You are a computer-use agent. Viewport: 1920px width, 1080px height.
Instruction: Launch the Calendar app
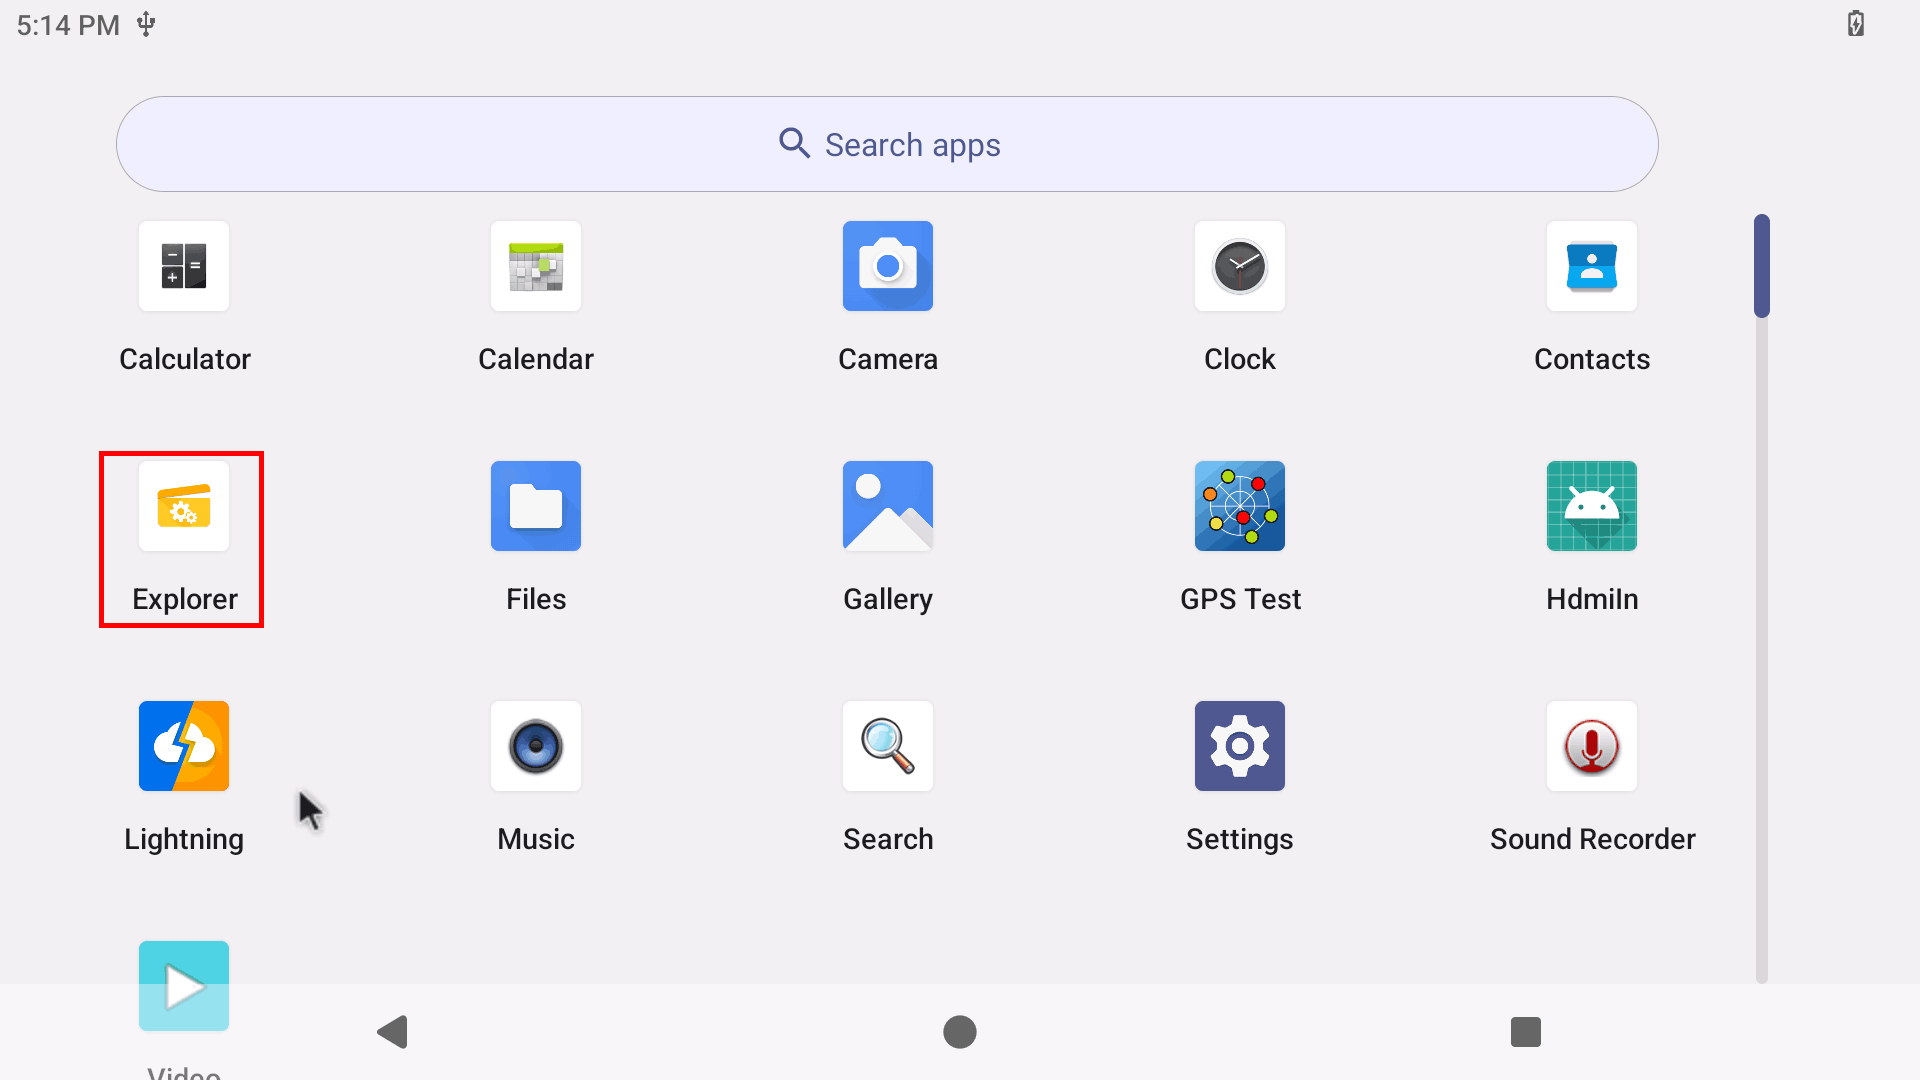tap(536, 267)
